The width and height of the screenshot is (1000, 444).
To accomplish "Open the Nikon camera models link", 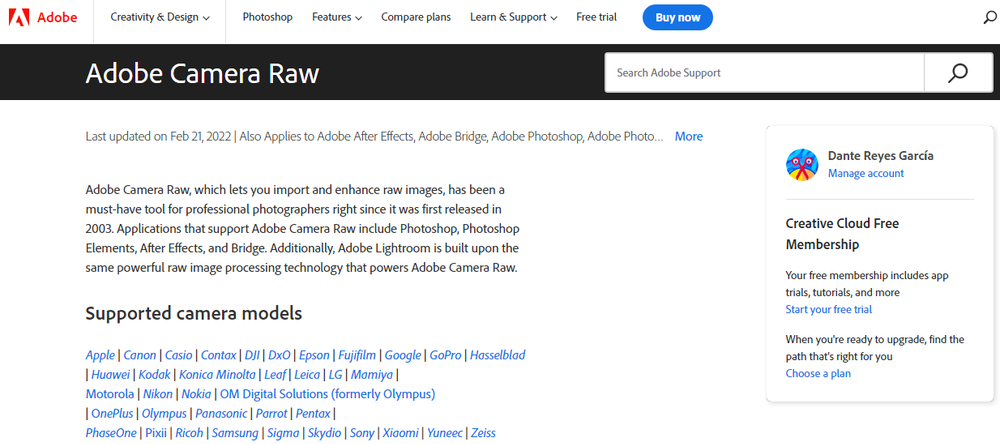I will pyautogui.click(x=158, y=394).
